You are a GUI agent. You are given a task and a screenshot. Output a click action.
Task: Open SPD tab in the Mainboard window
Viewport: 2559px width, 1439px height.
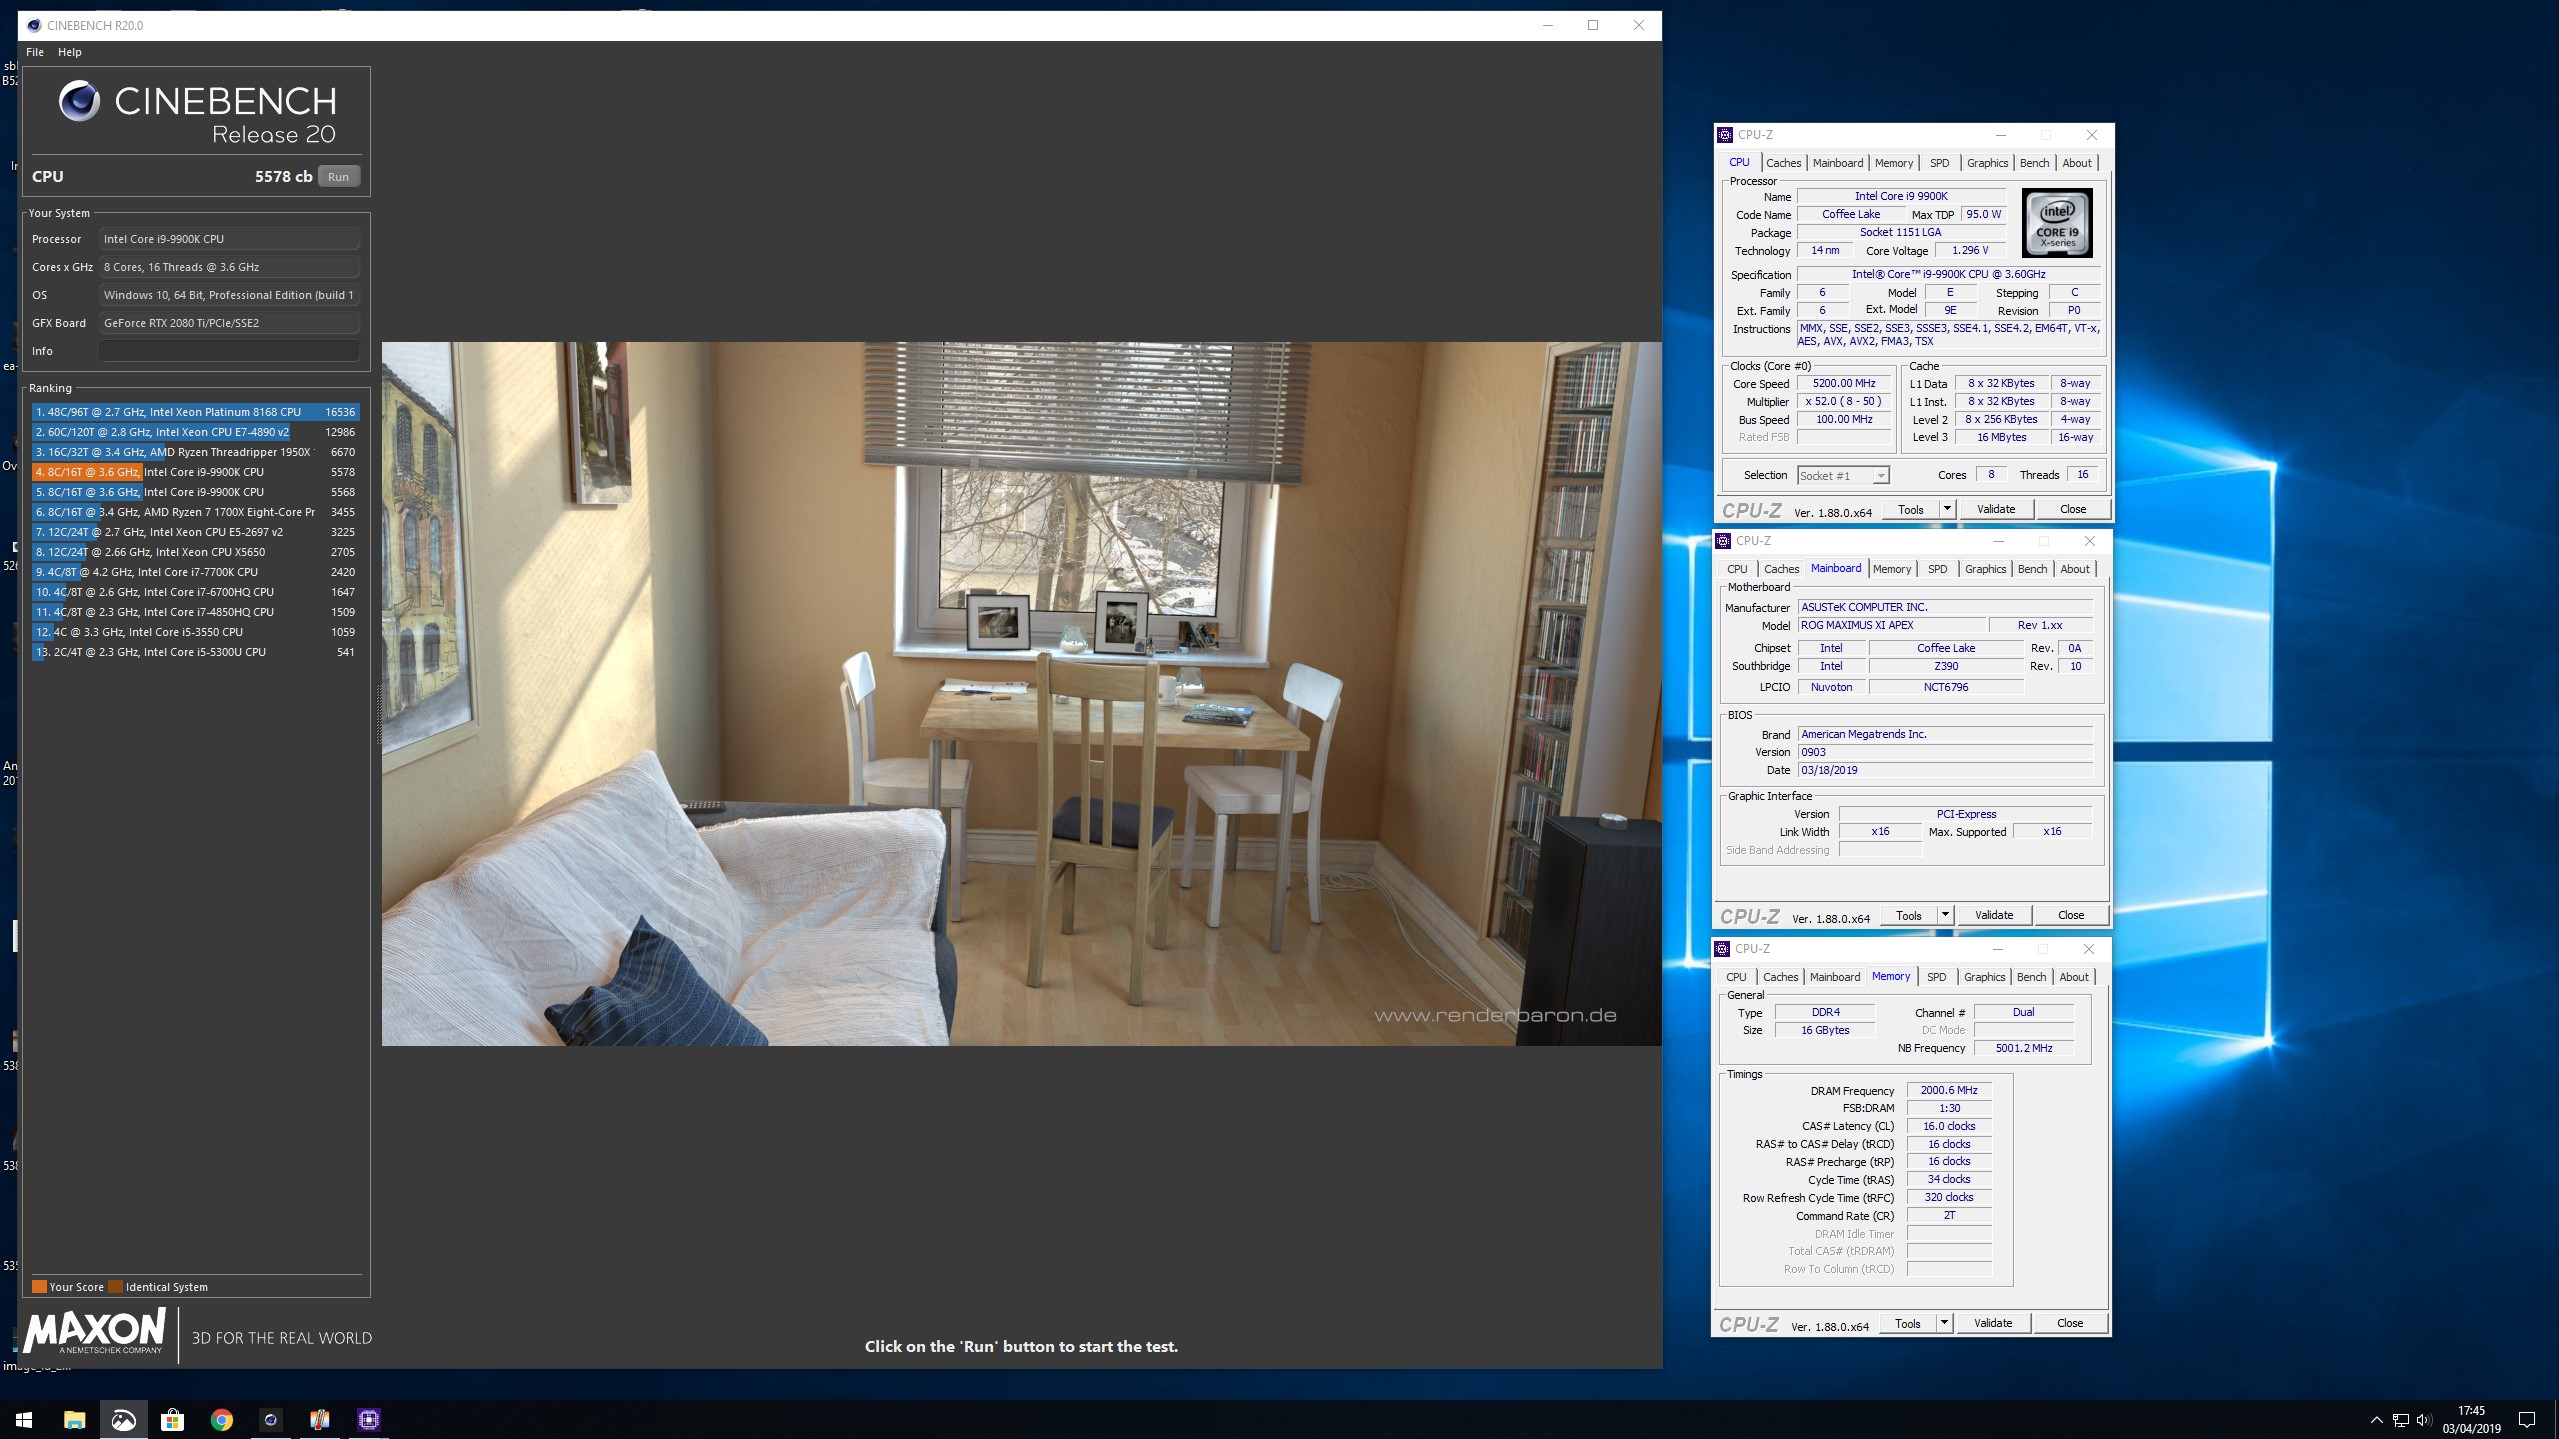point(1937,569)
